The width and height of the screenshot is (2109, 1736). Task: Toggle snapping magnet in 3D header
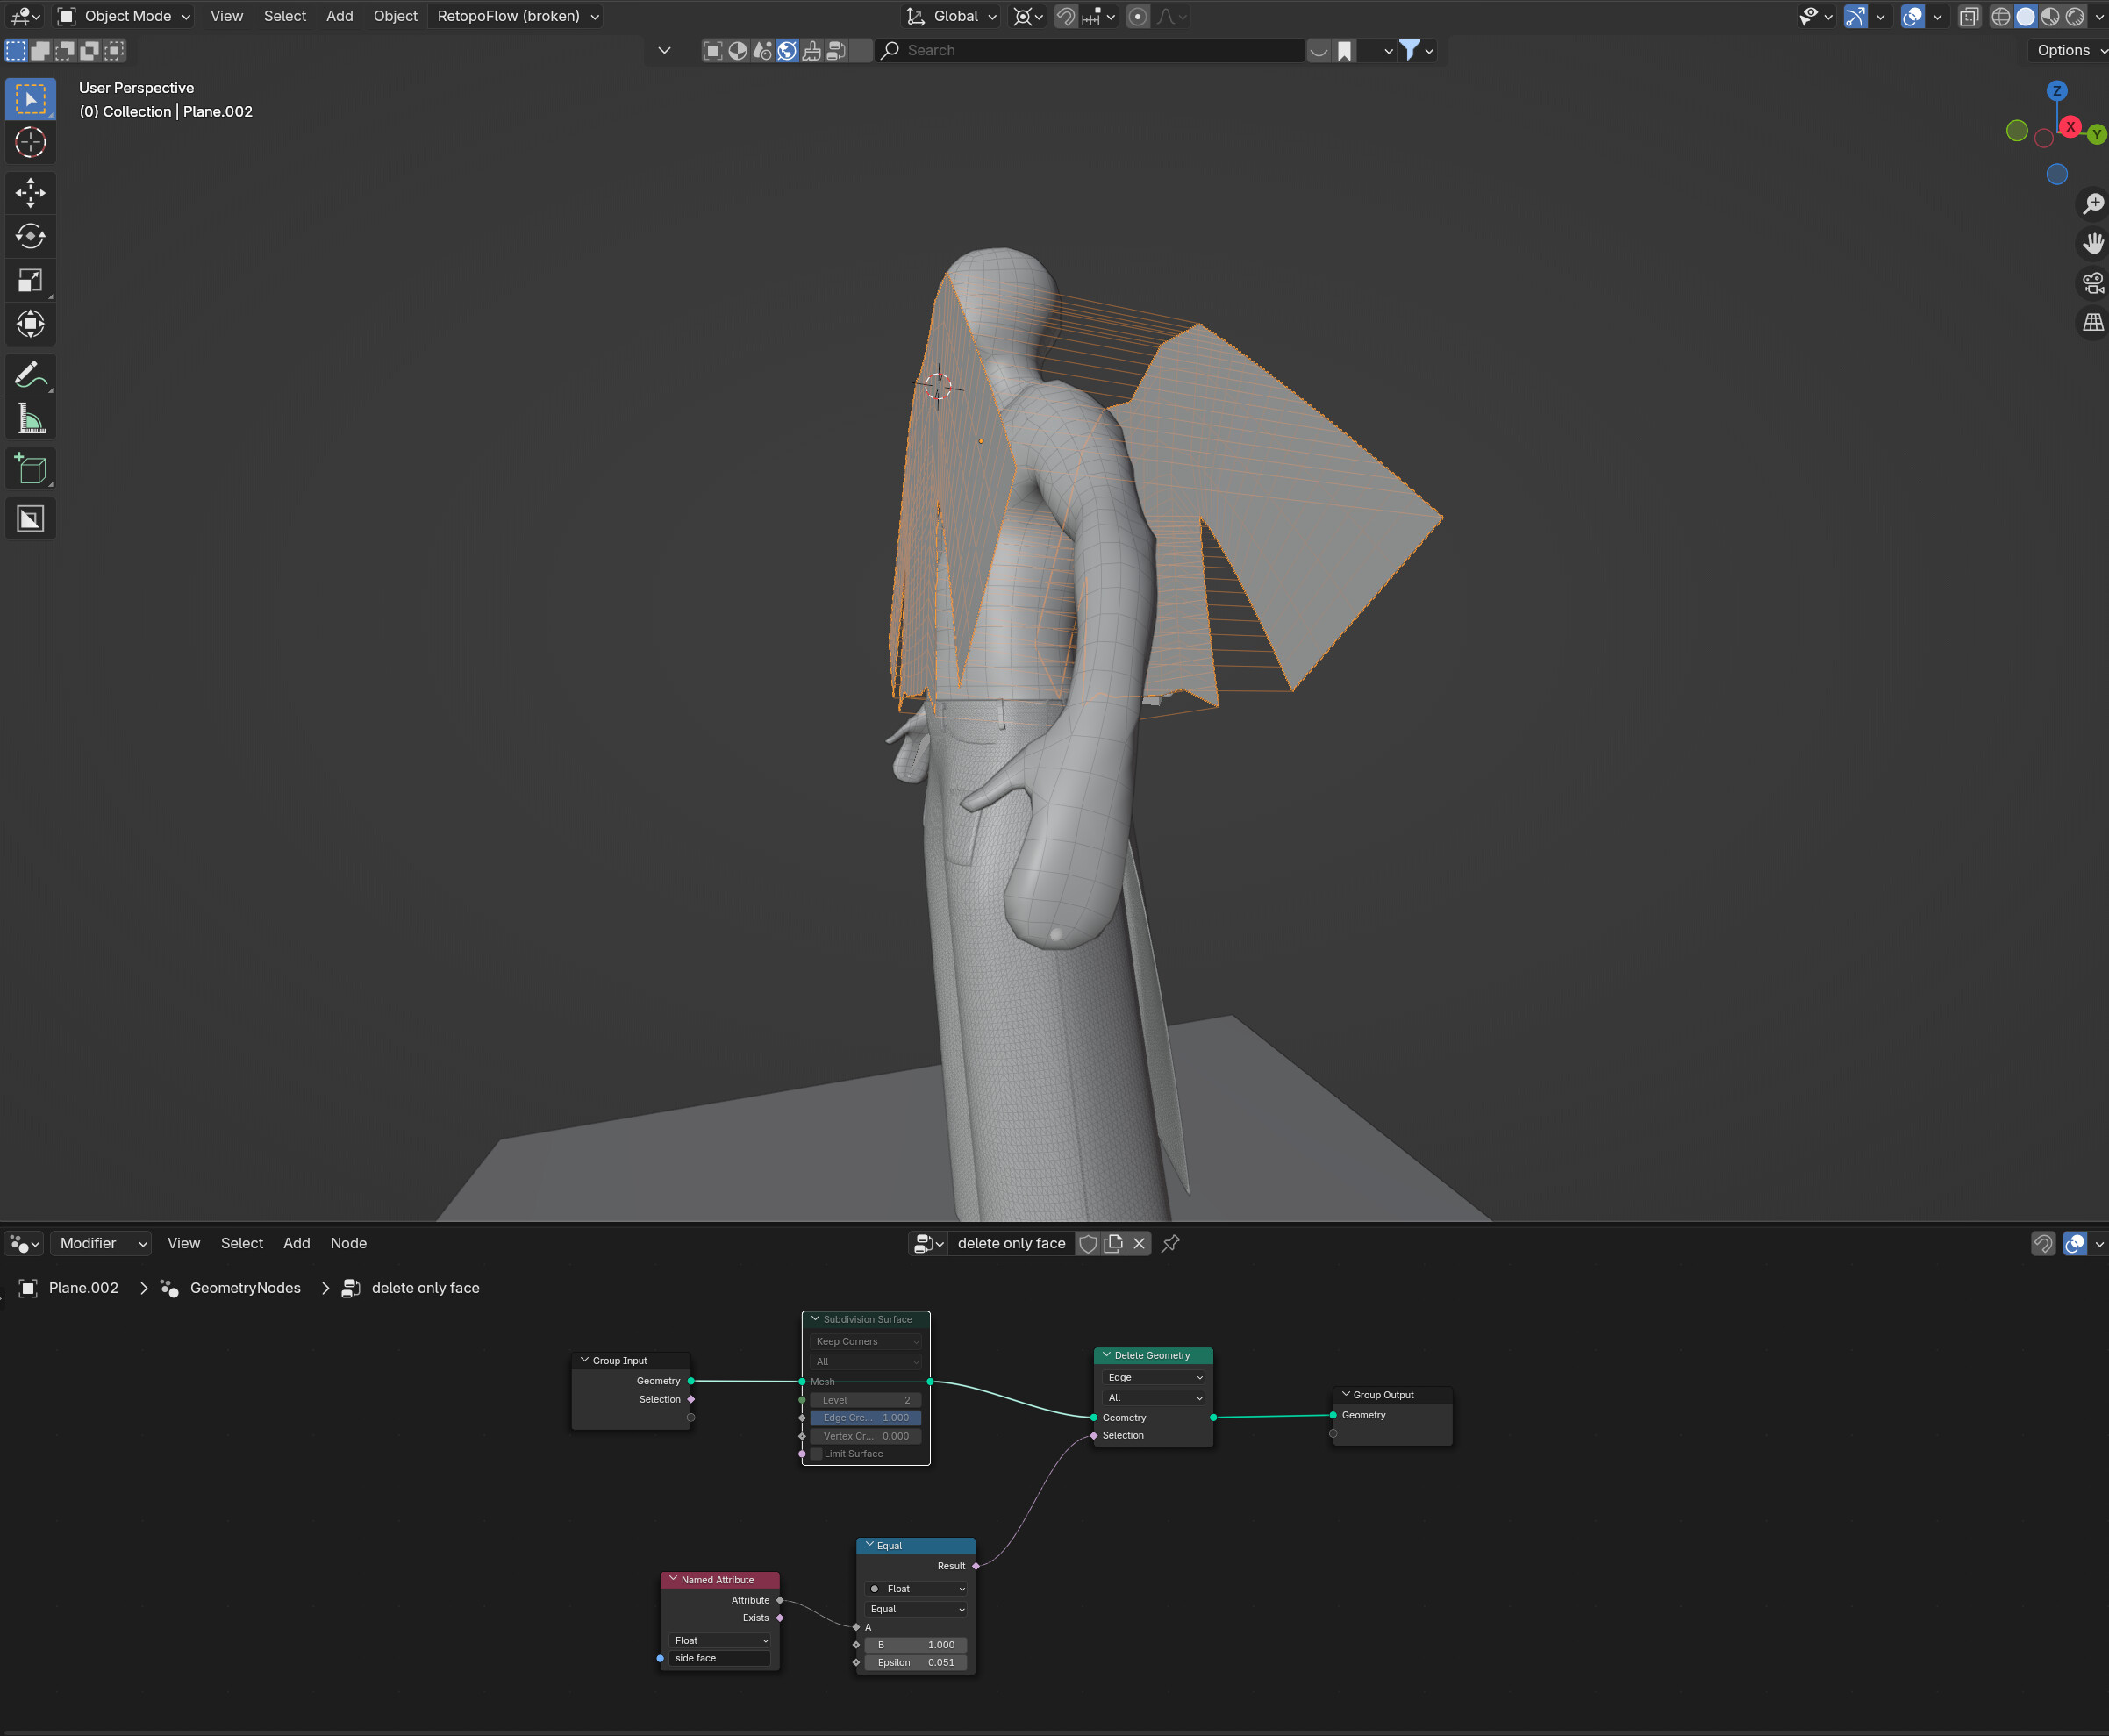(x=1066, y=16)
